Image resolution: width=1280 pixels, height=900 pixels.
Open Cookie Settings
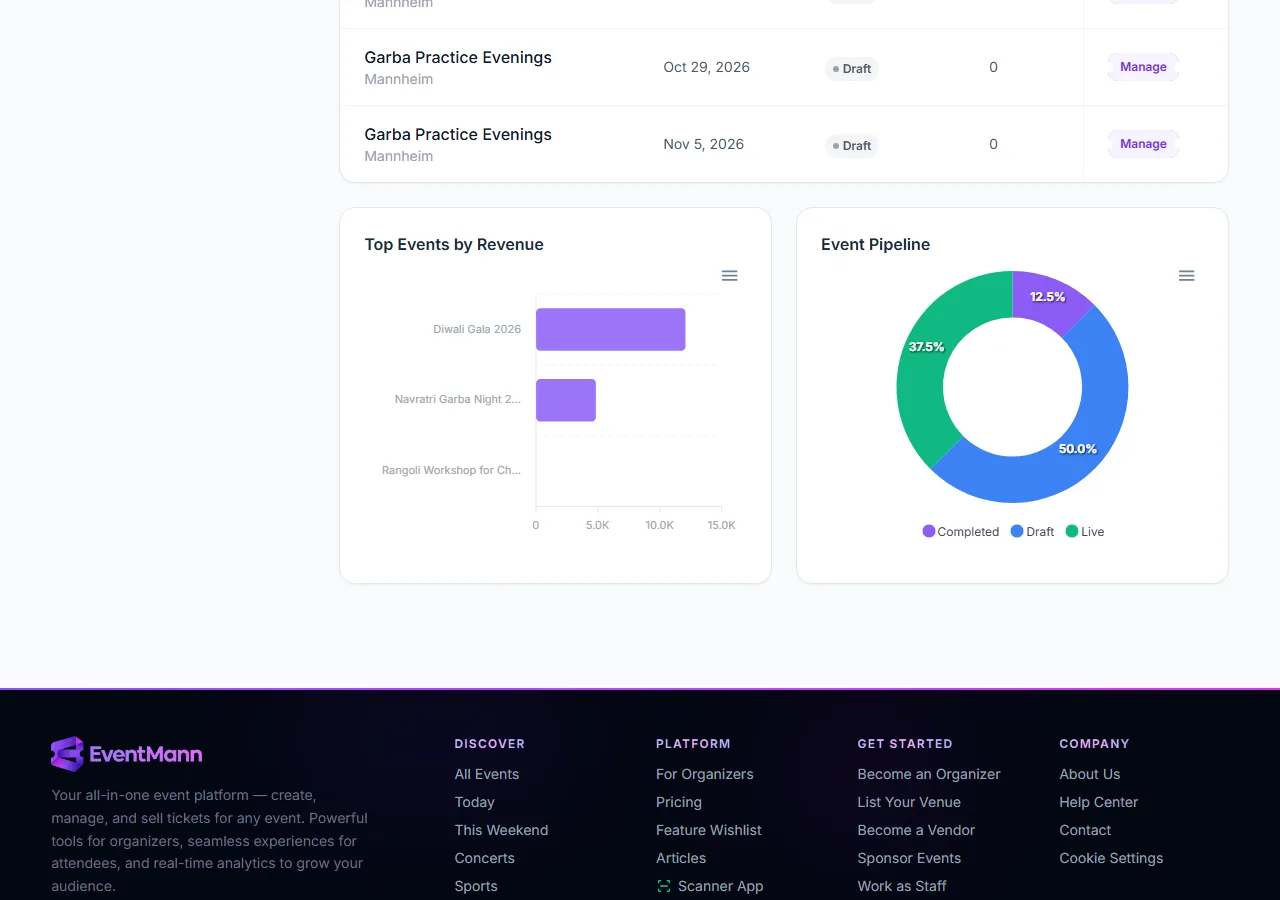pos(1111,858)
